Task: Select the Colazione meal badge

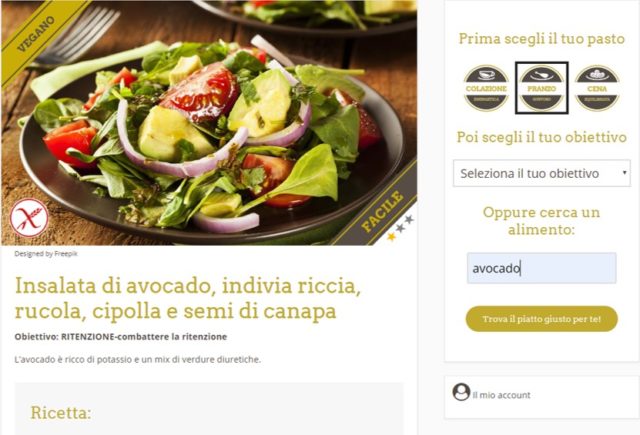Action: tap(486, 88)
